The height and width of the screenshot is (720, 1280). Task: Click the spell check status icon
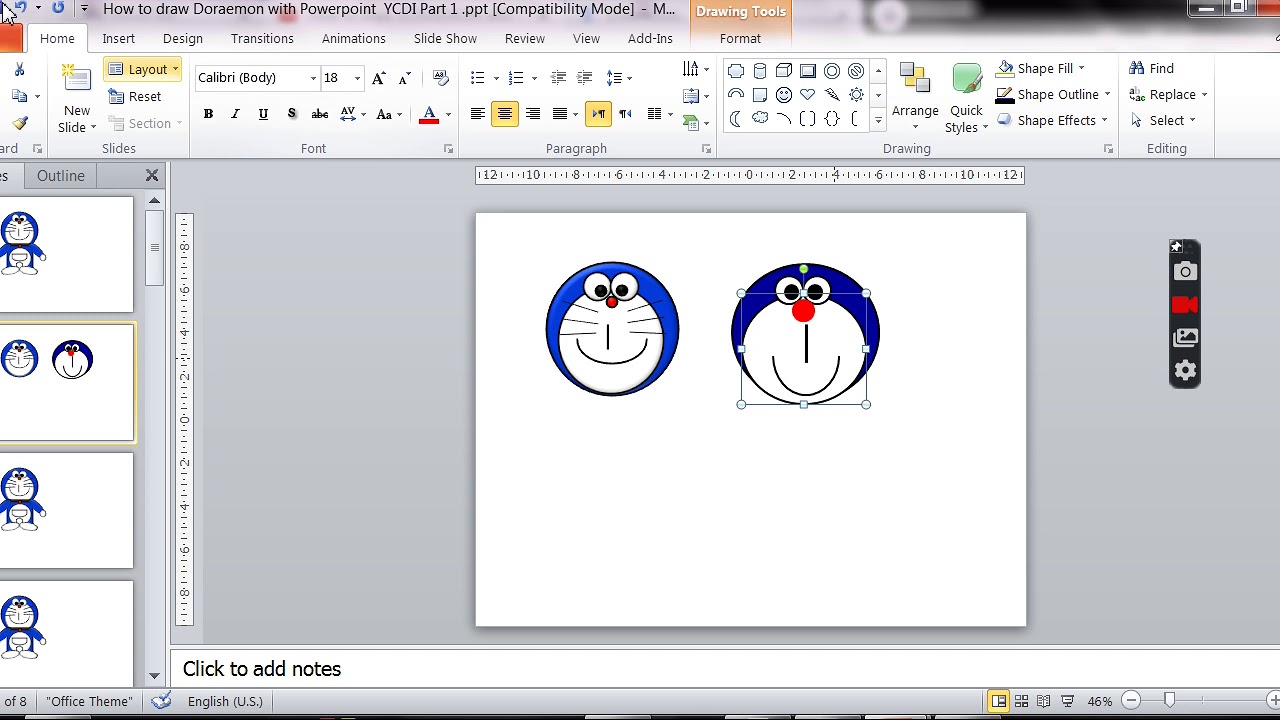pyautogui.click(x=161, y=701)
